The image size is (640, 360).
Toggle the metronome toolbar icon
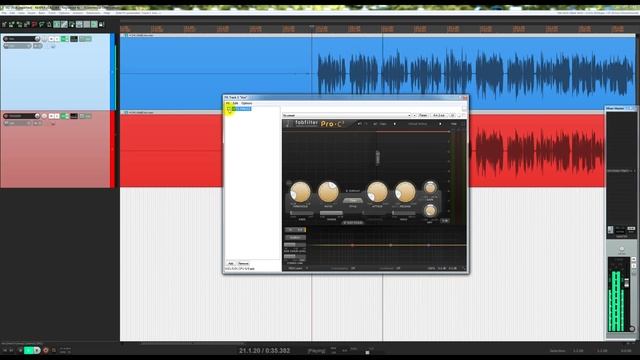49,24
